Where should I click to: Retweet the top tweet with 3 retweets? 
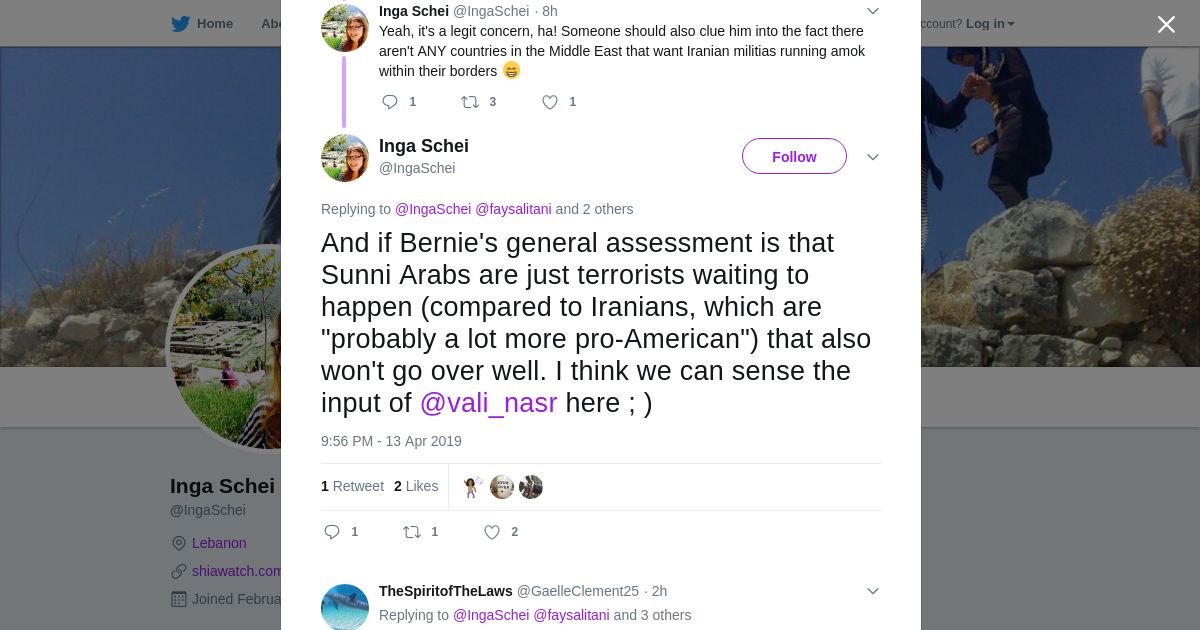(x=469, y=102)
